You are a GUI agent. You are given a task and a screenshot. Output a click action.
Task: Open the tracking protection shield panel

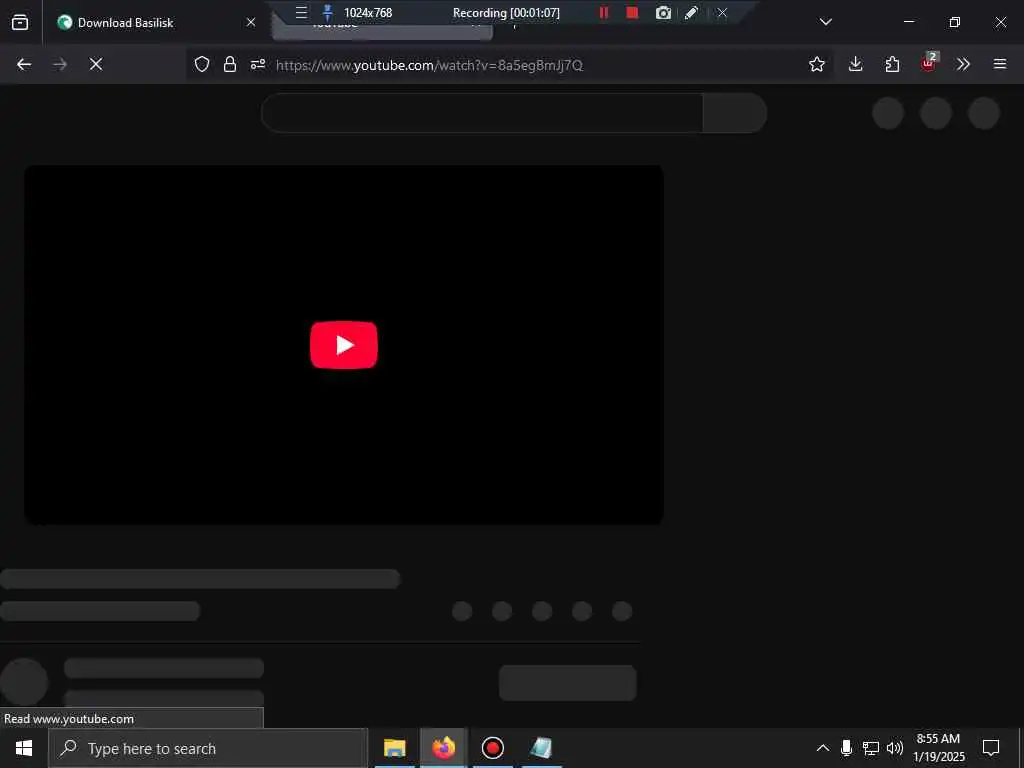(202, 64)
